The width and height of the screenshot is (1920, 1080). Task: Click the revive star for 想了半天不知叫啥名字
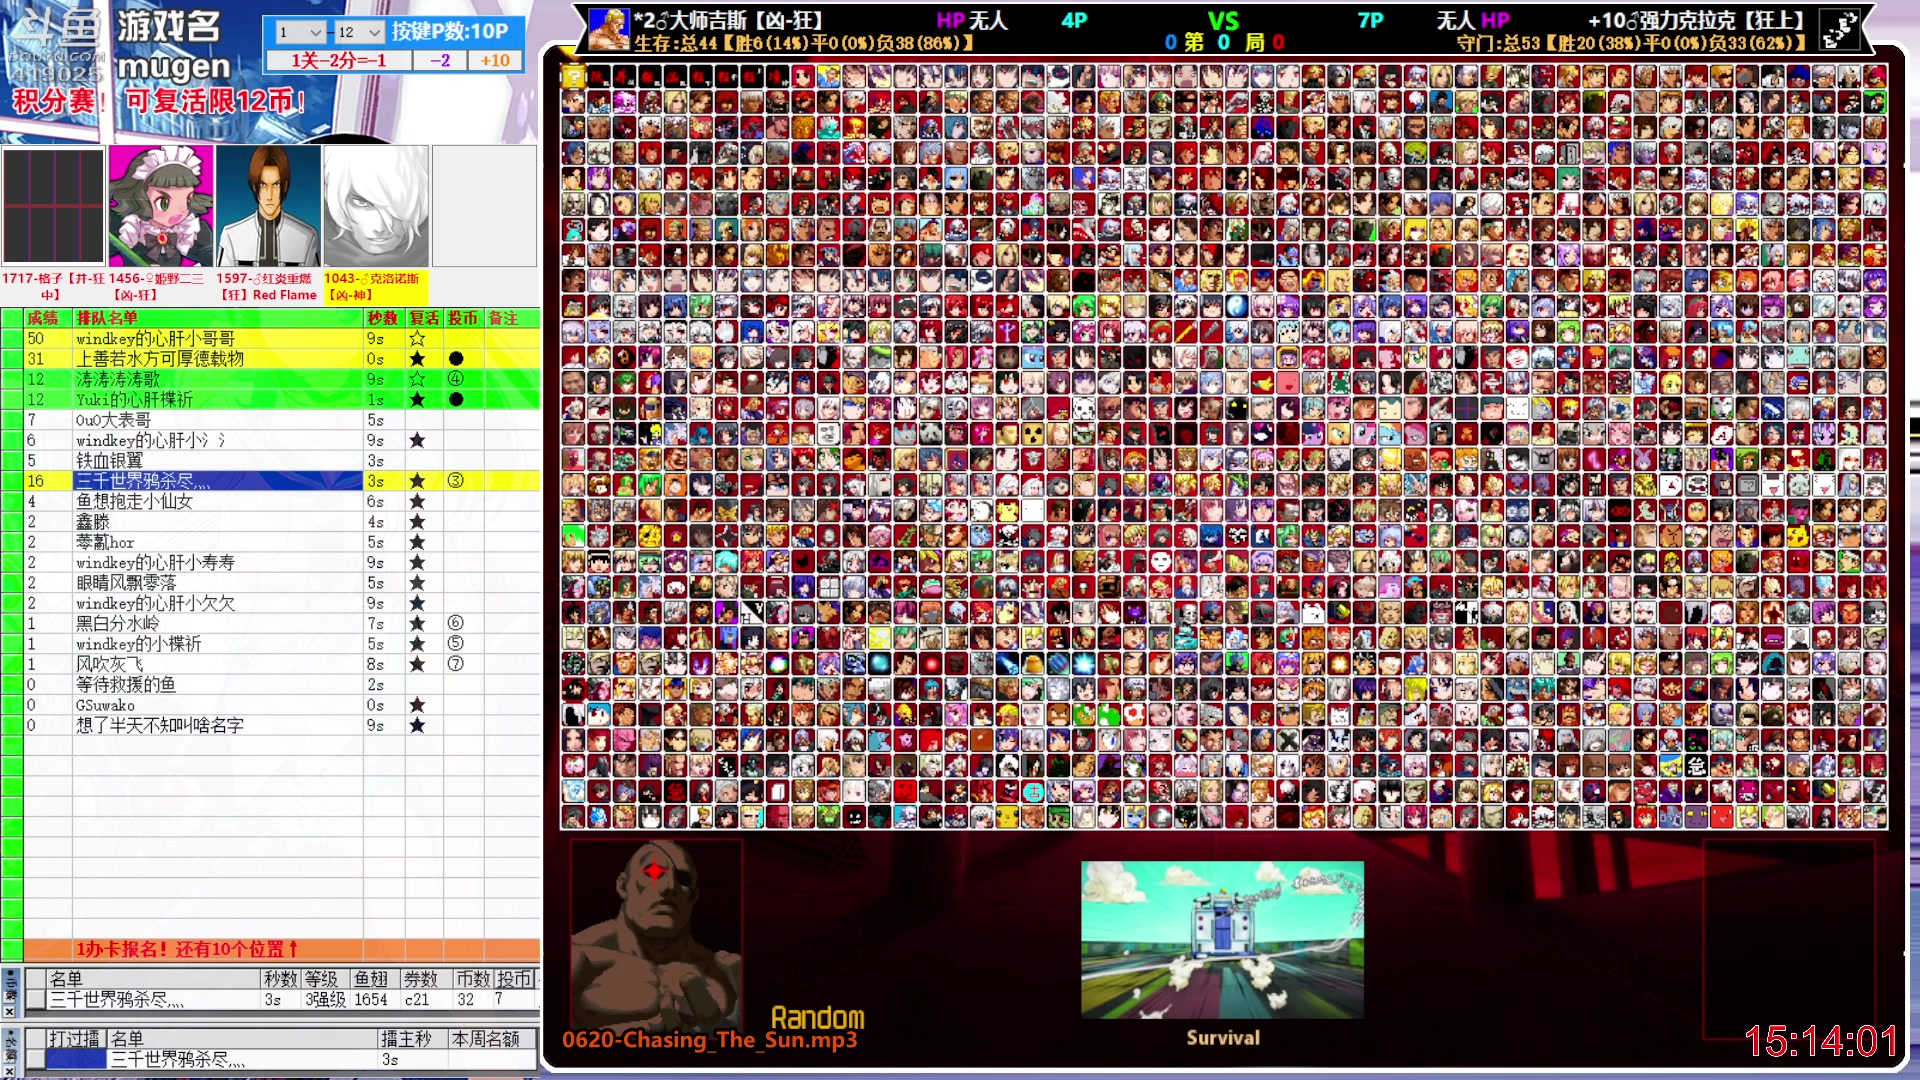417,725
